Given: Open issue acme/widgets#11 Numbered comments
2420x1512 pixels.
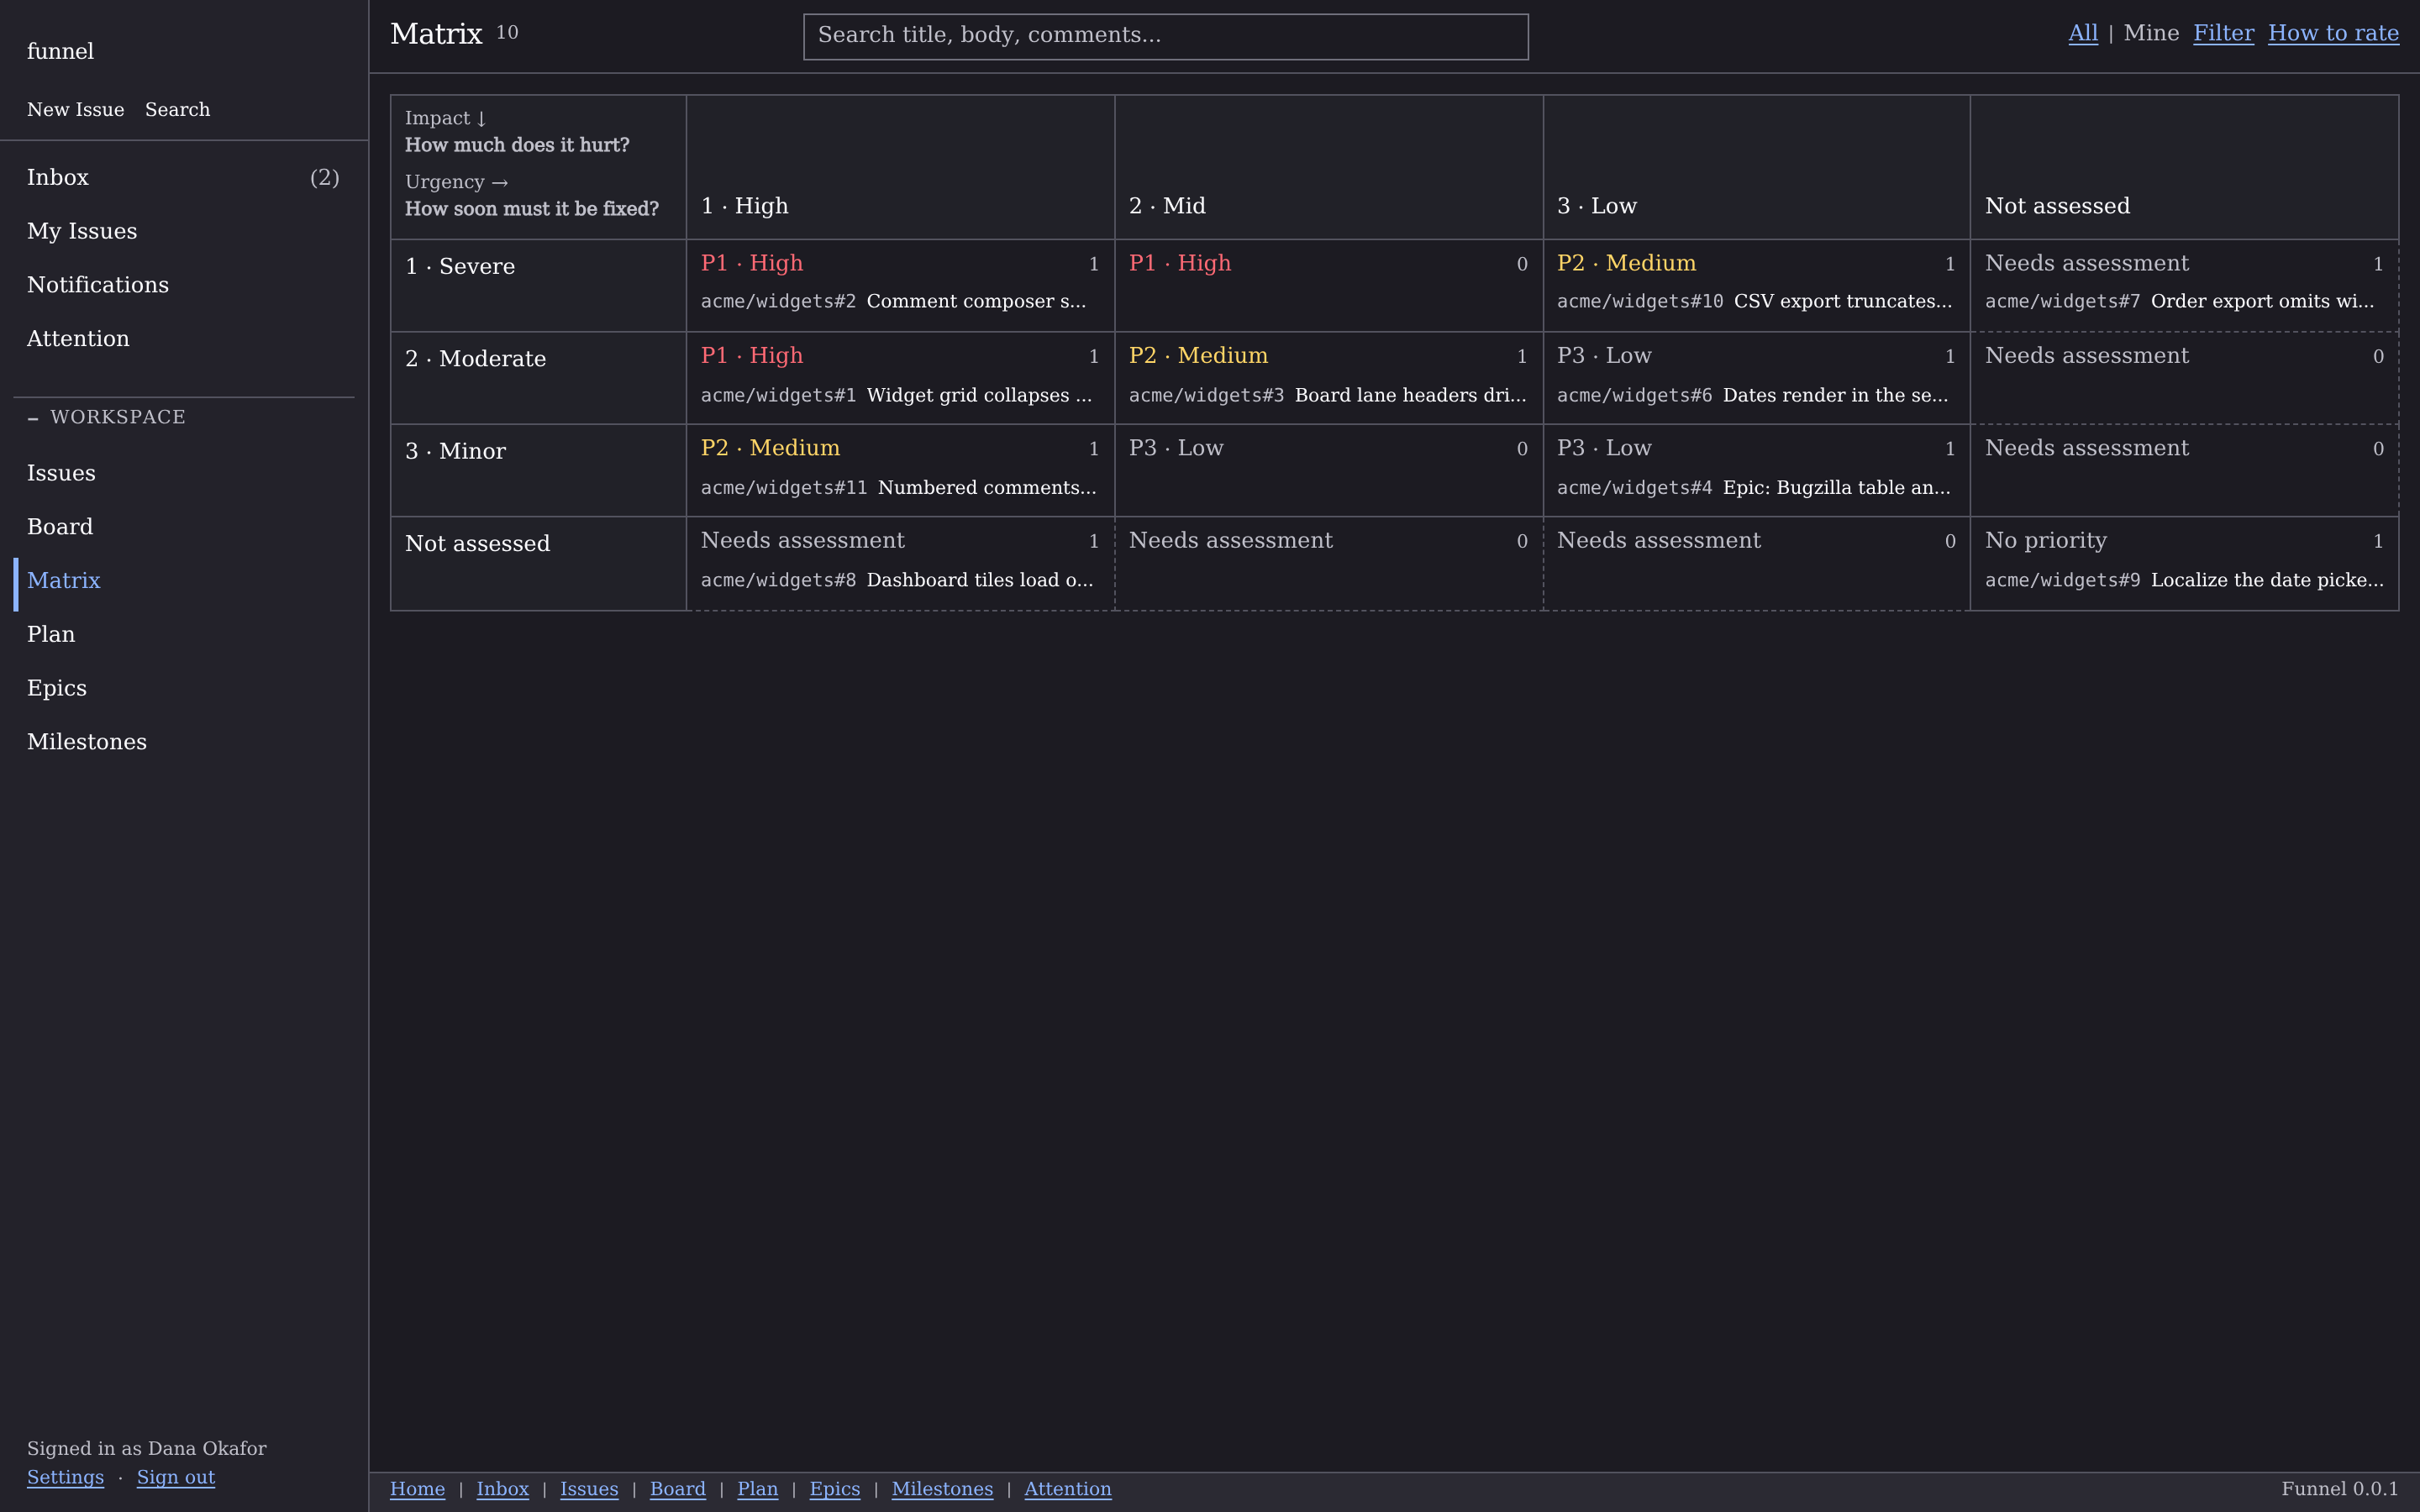Looking at the screenshot, I should [x=899, y=488].
